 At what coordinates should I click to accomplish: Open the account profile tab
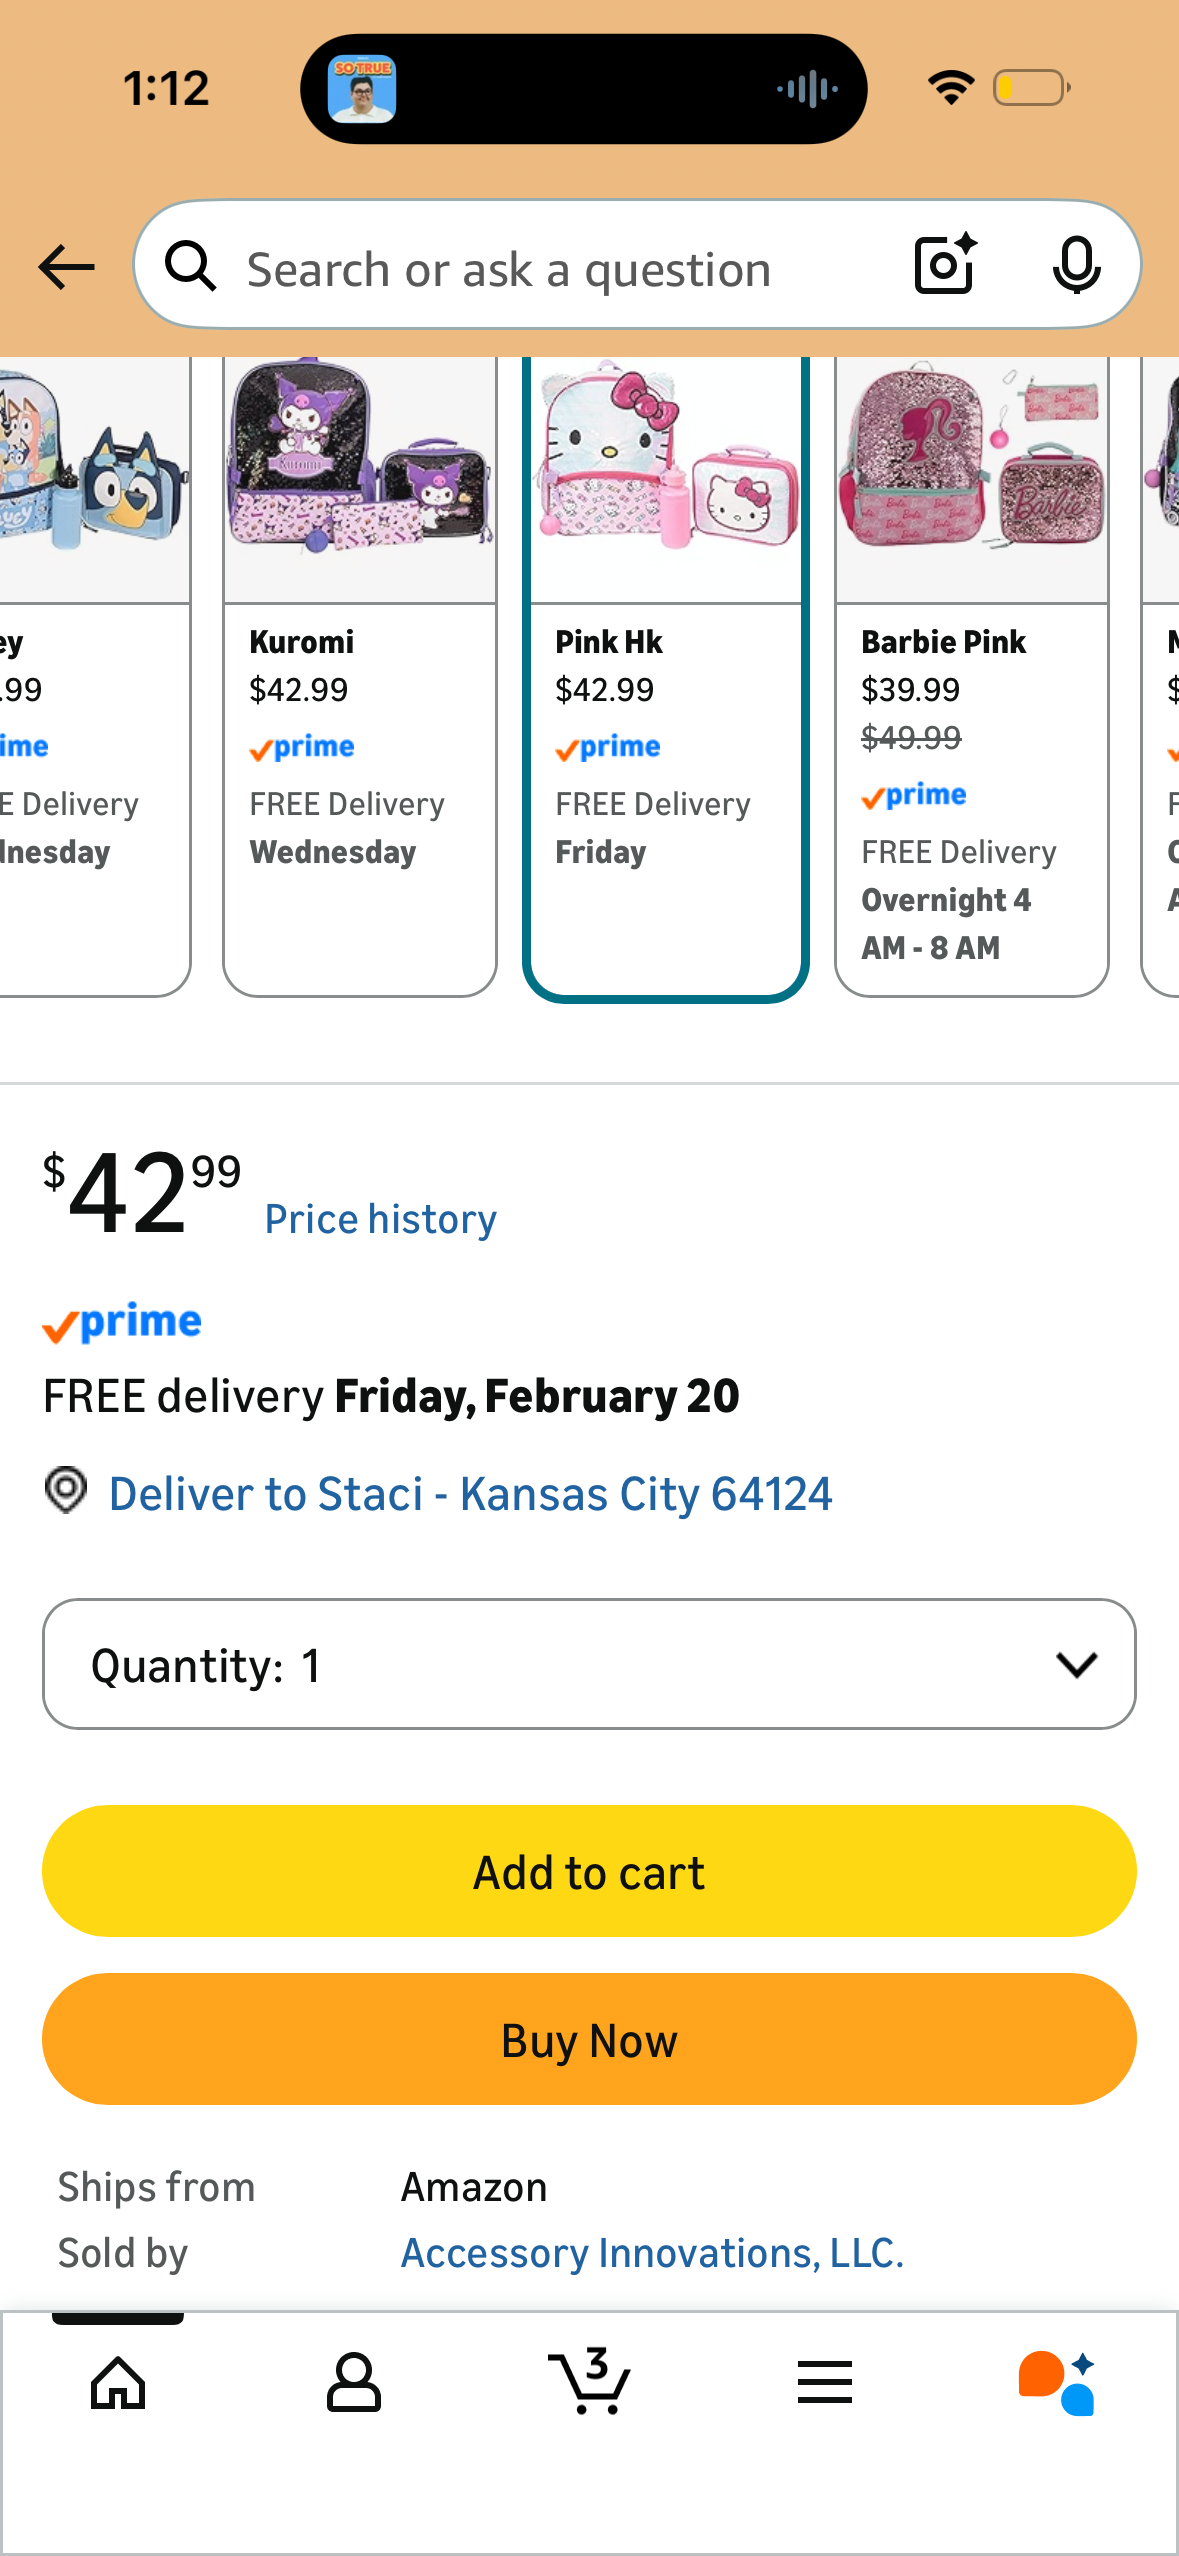[354, 2382]
